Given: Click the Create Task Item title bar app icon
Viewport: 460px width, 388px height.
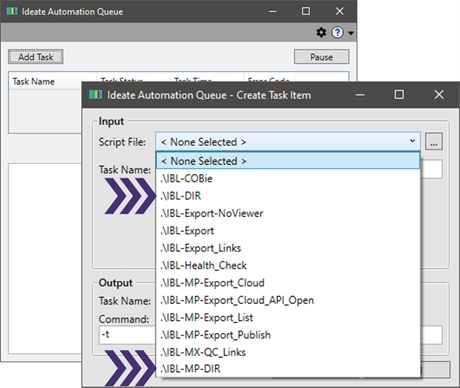Looking at the screenshot, I should click(x=95, y=95).
